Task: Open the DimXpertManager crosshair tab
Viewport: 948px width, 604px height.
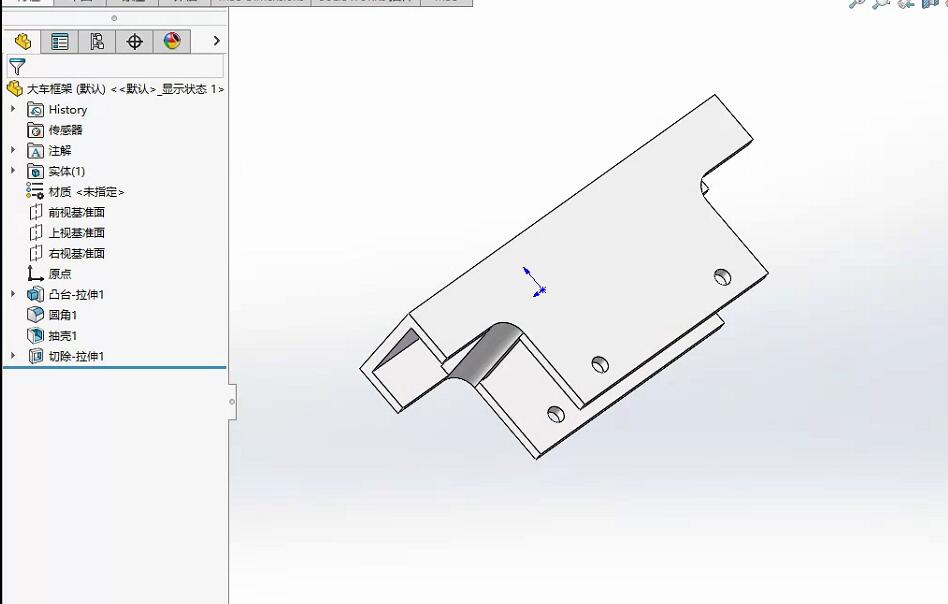Action: coord(134,42)
